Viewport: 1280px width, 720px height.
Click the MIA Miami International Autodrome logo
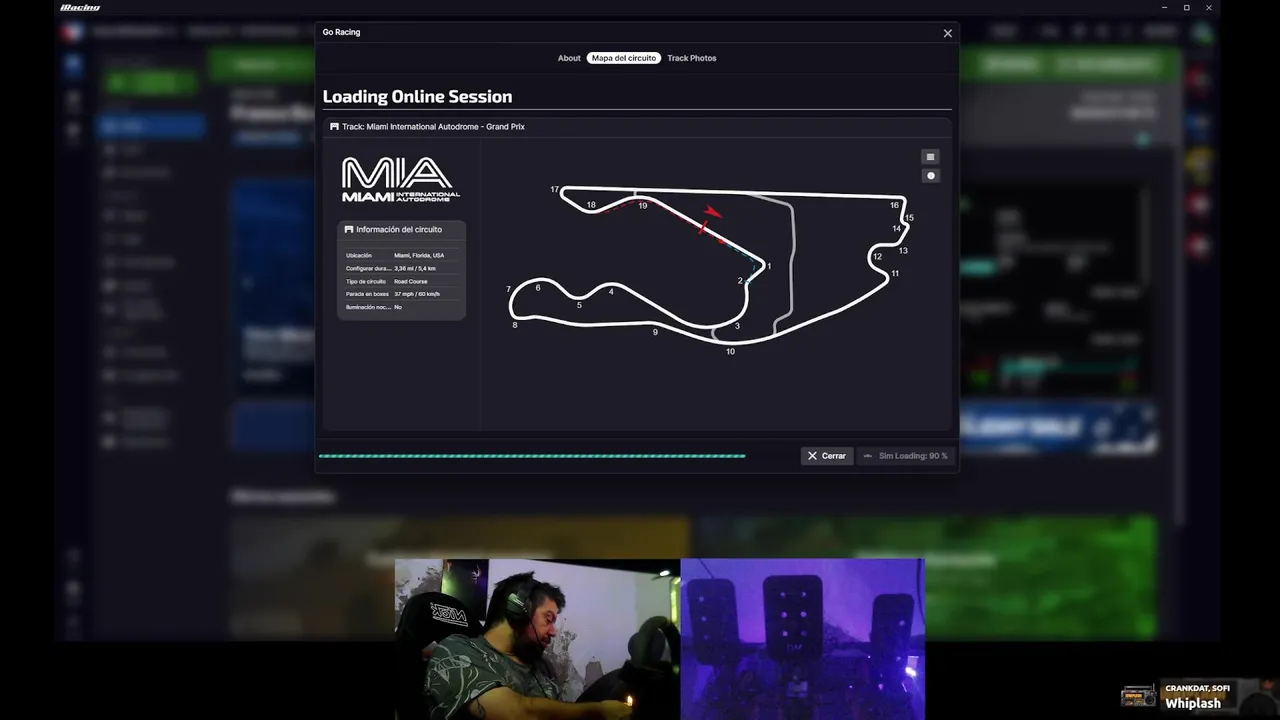coord(401,180)
